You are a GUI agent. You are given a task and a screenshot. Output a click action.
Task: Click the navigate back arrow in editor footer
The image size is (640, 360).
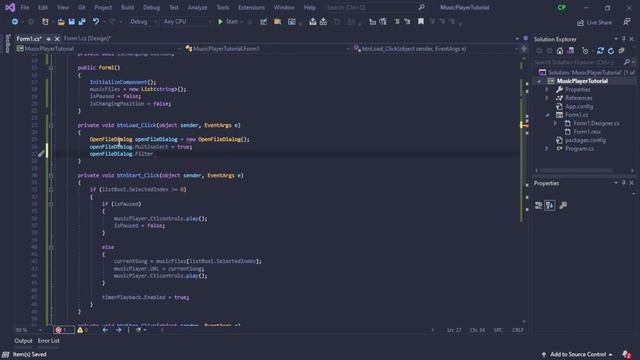(x=105, y=330)
